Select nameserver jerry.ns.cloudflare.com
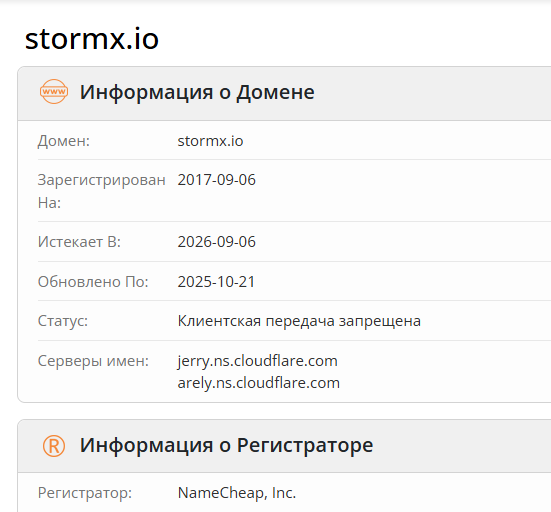This screenshot has height=512, width=551. click(258, 361)
